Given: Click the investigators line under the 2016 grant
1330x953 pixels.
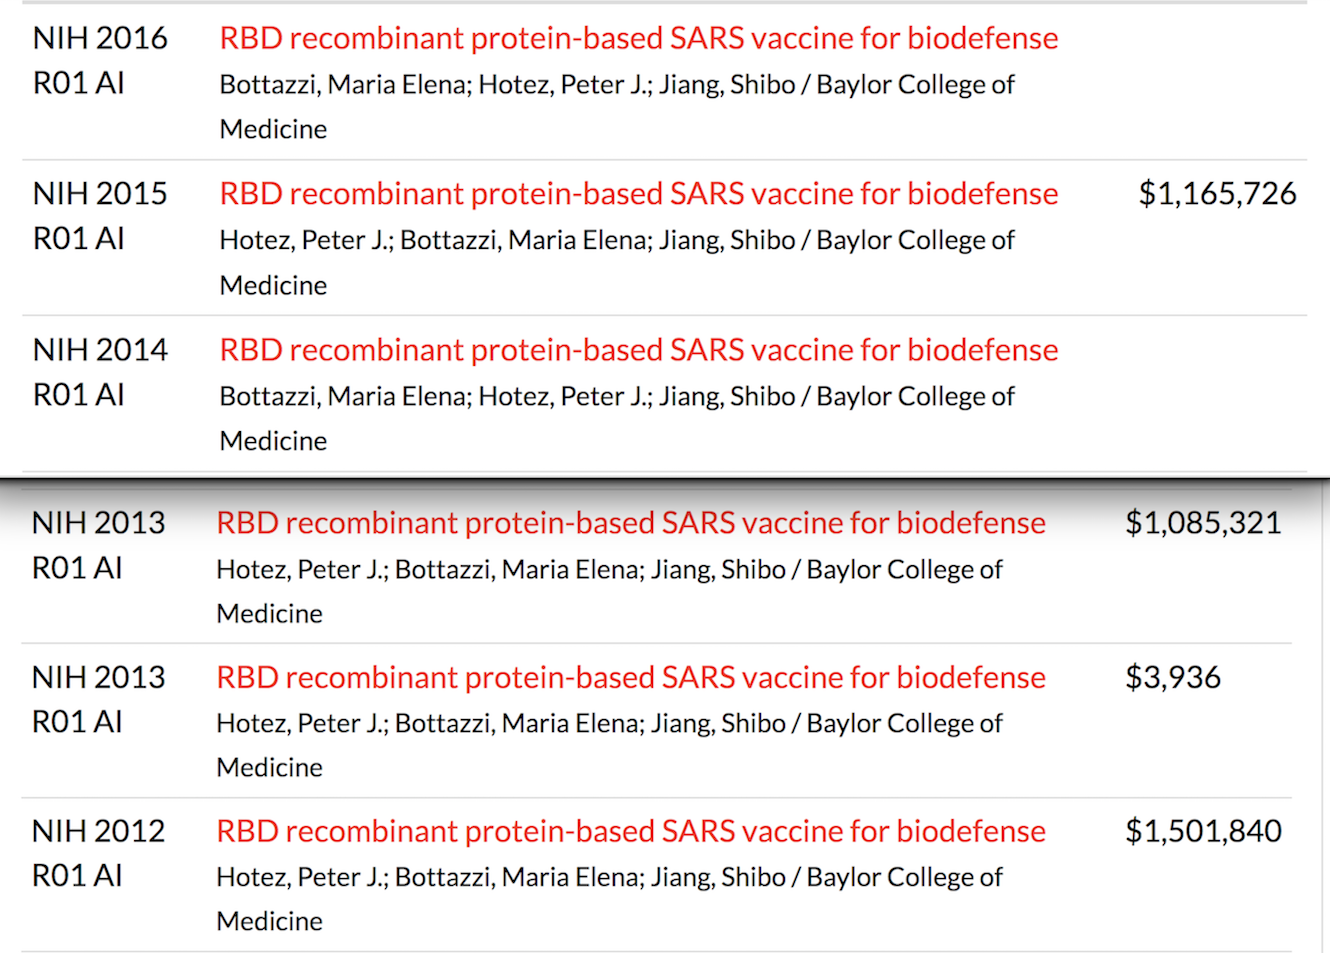Looking at the screenshot, I should 616,85.
